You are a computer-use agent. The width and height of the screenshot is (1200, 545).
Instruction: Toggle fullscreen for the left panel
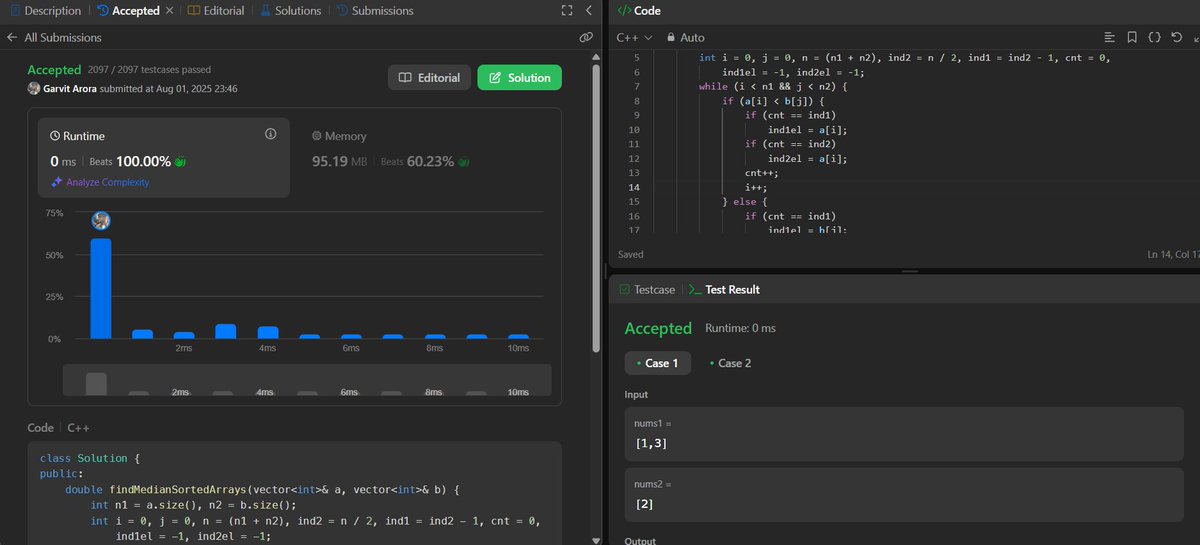[x=567, y=10]
